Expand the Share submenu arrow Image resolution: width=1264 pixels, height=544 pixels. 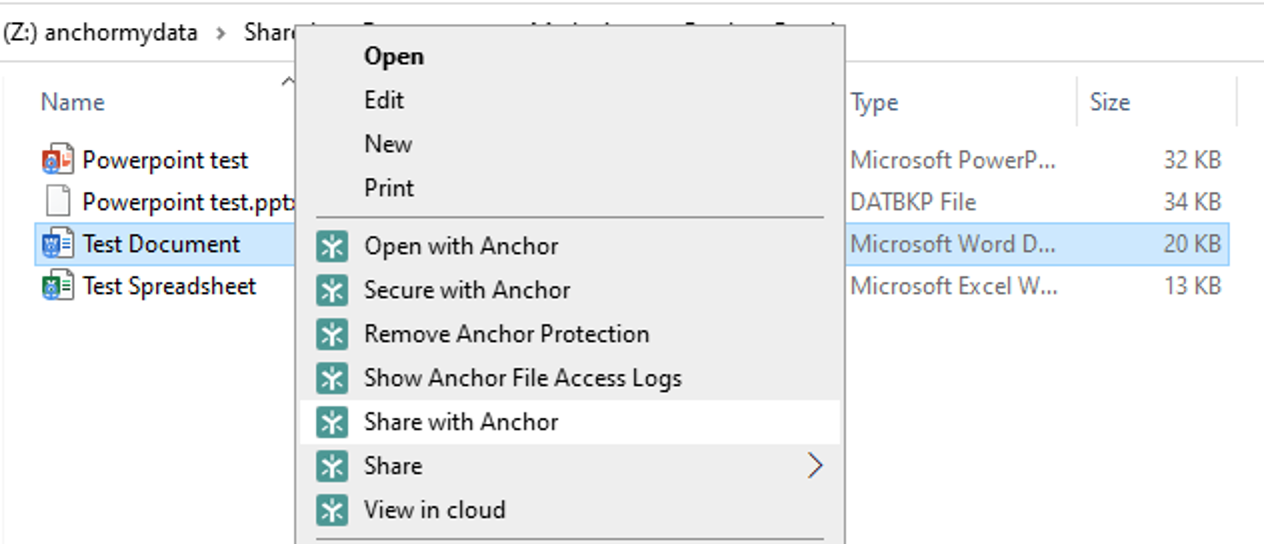(x=815, y=466)
